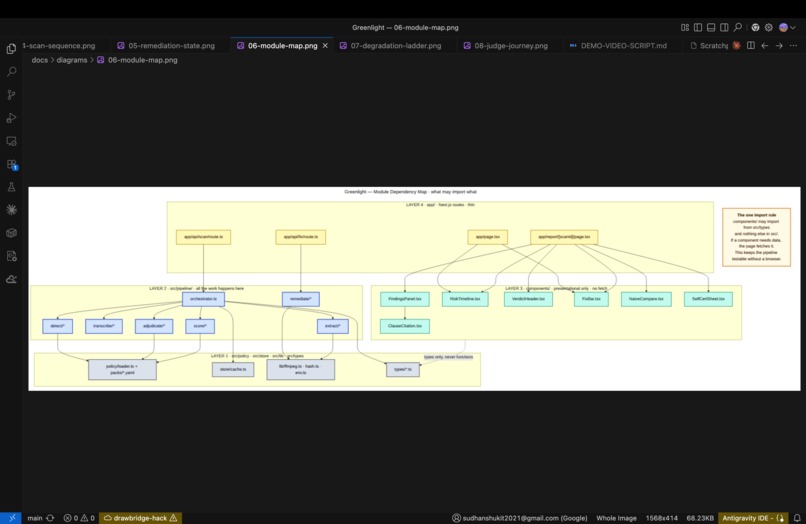Open the account avatar menu

point(786,28)
